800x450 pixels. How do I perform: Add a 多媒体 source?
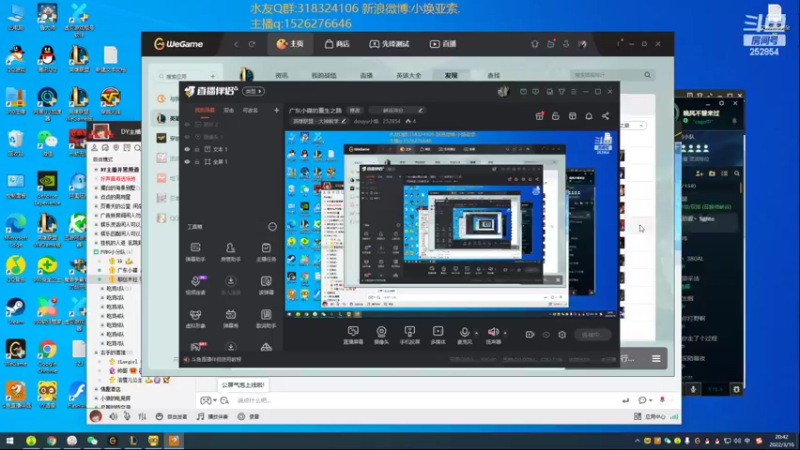[438, 335]
